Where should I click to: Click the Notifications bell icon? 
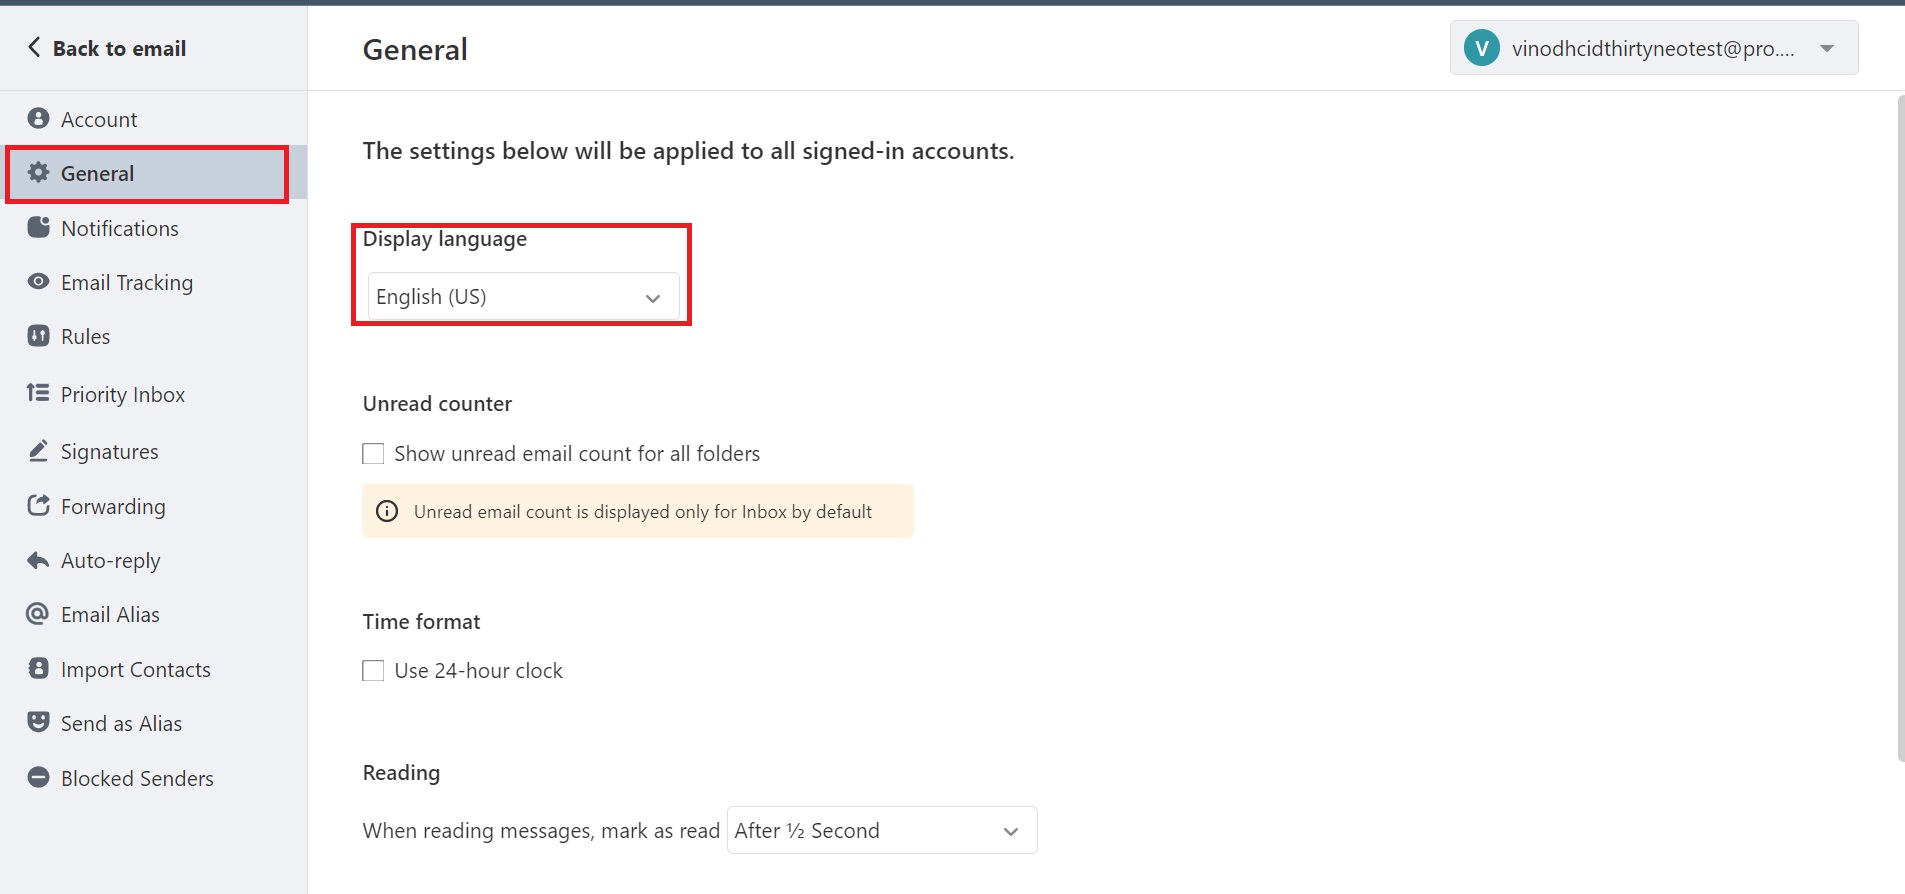point(38,228)
